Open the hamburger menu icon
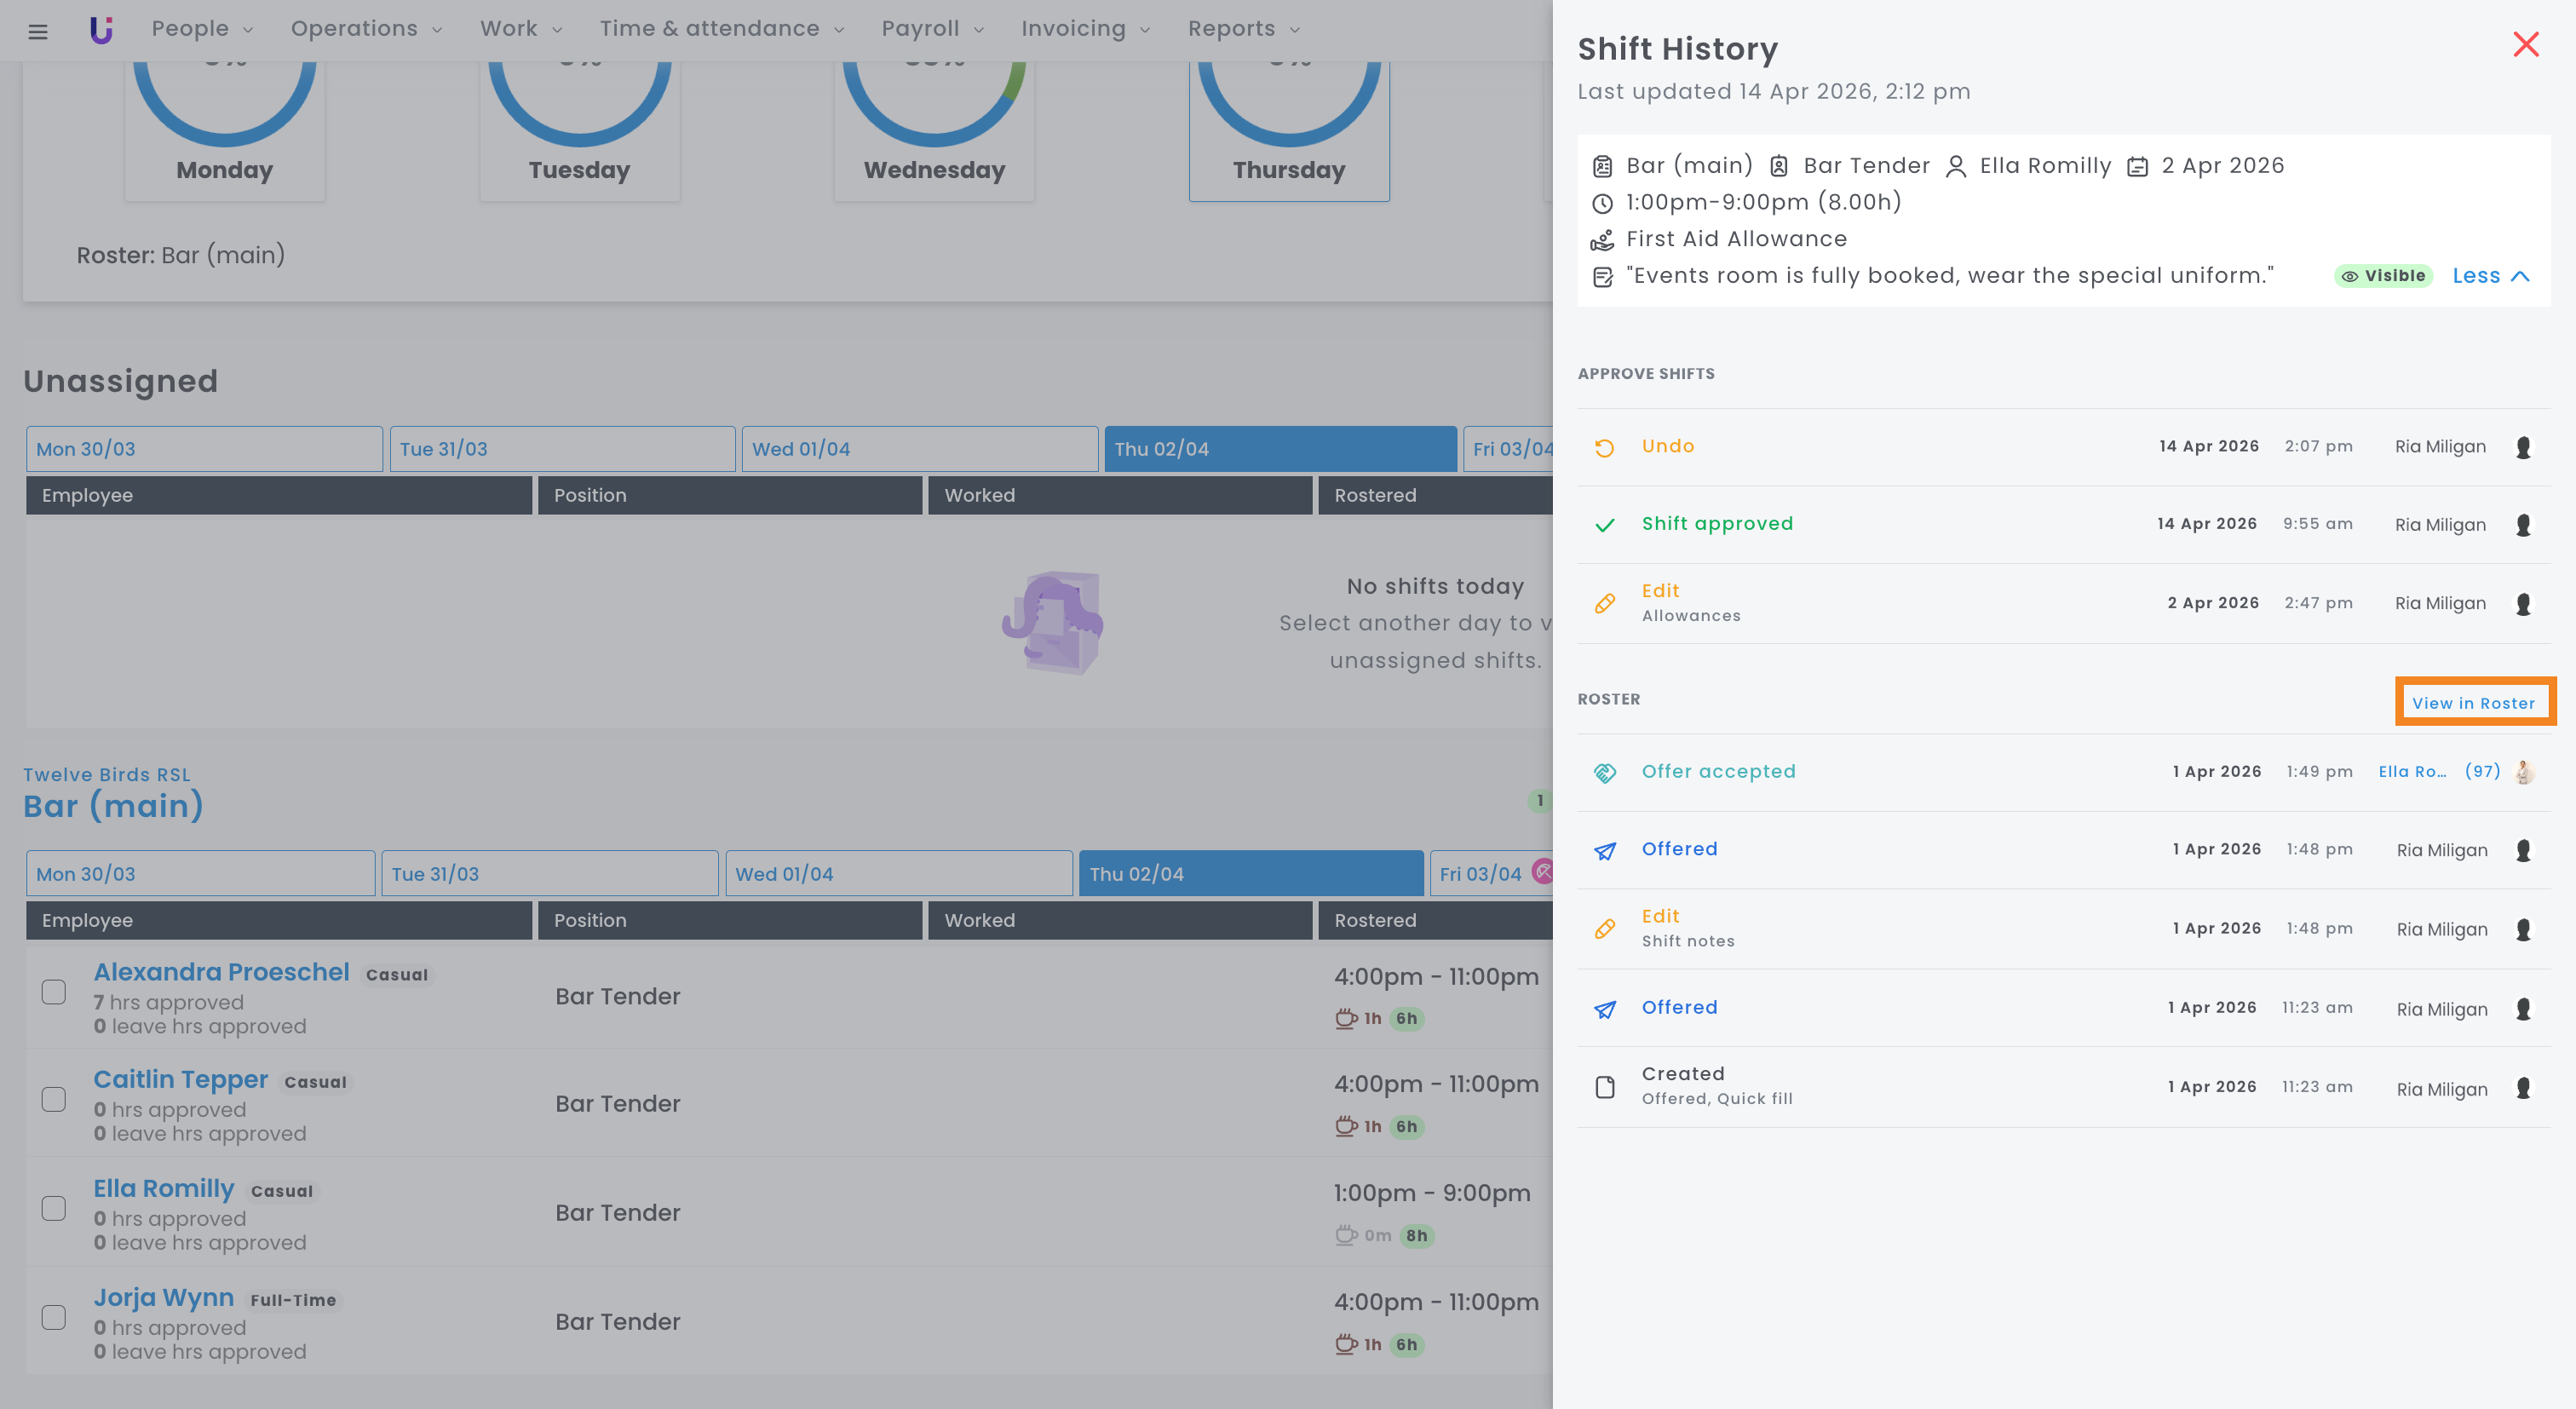This screenshot has height=1409, width=2576. point(38,30)
